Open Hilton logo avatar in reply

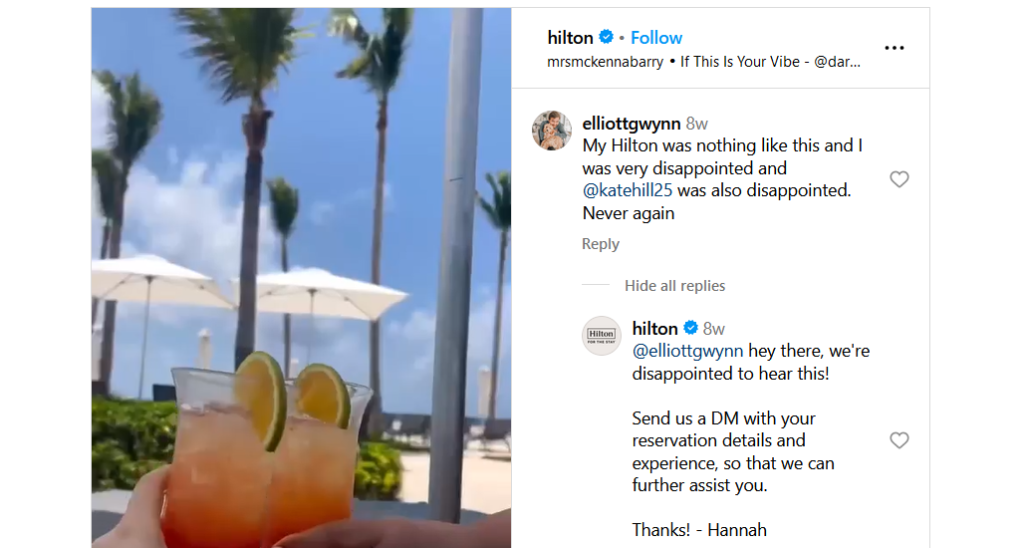pos(601,336)
